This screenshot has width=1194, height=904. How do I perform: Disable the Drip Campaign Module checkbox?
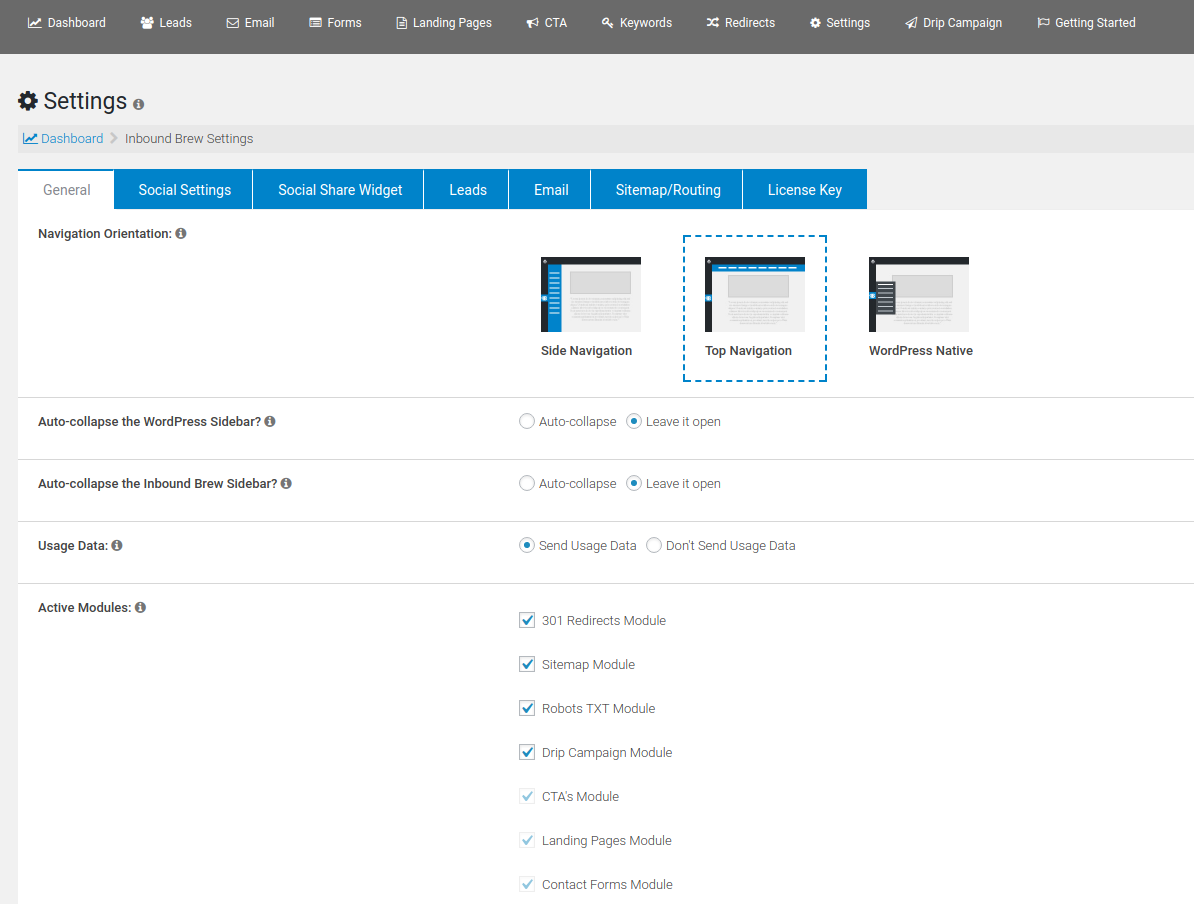tap(527, 752)
